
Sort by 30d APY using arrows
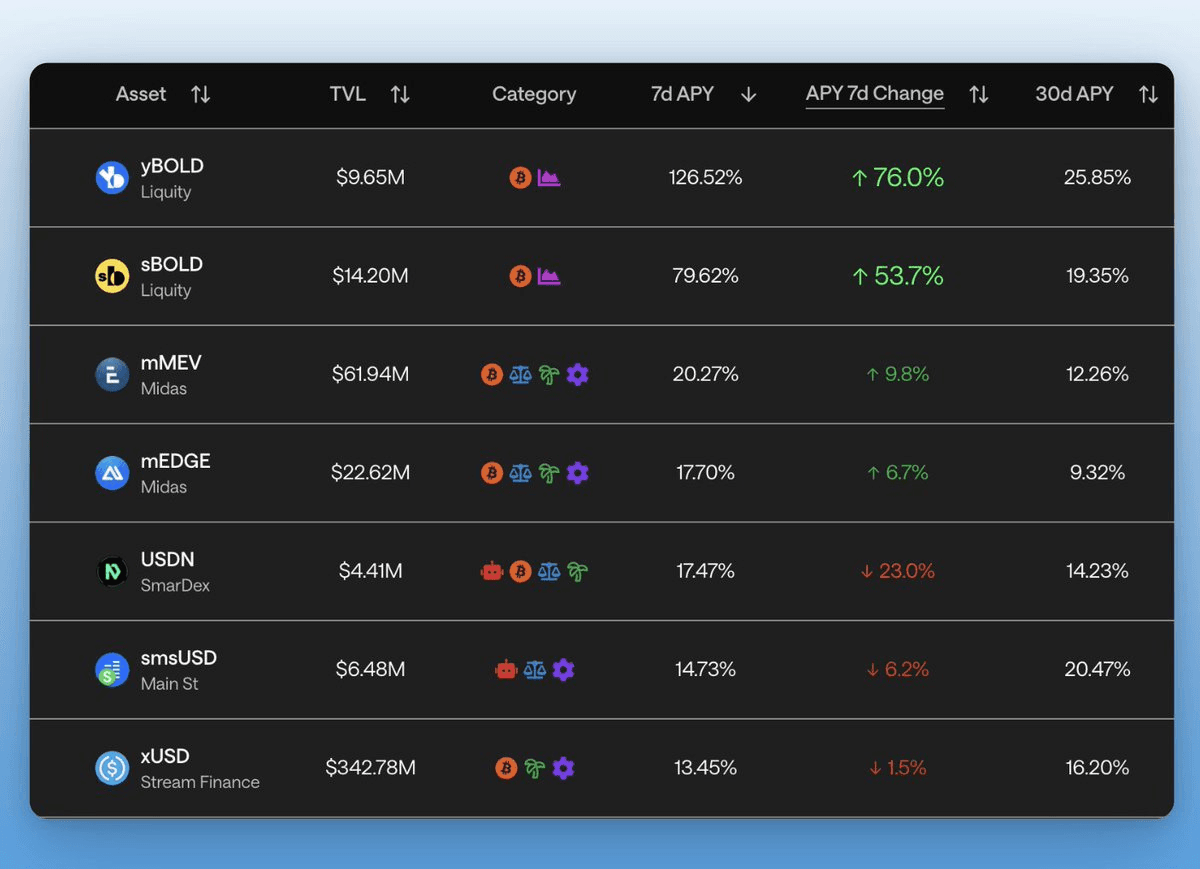tap(1148, 94)
